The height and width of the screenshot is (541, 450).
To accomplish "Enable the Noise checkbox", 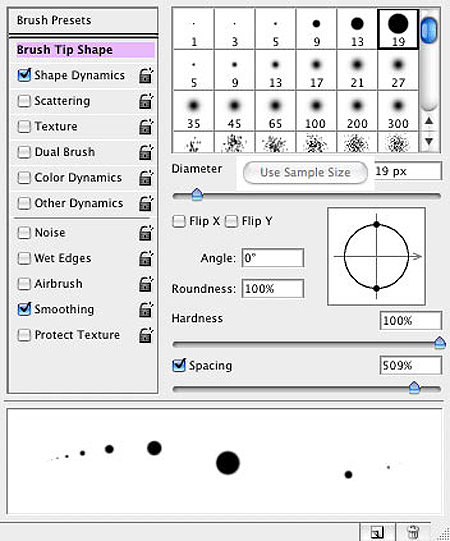I will point(24,233).
